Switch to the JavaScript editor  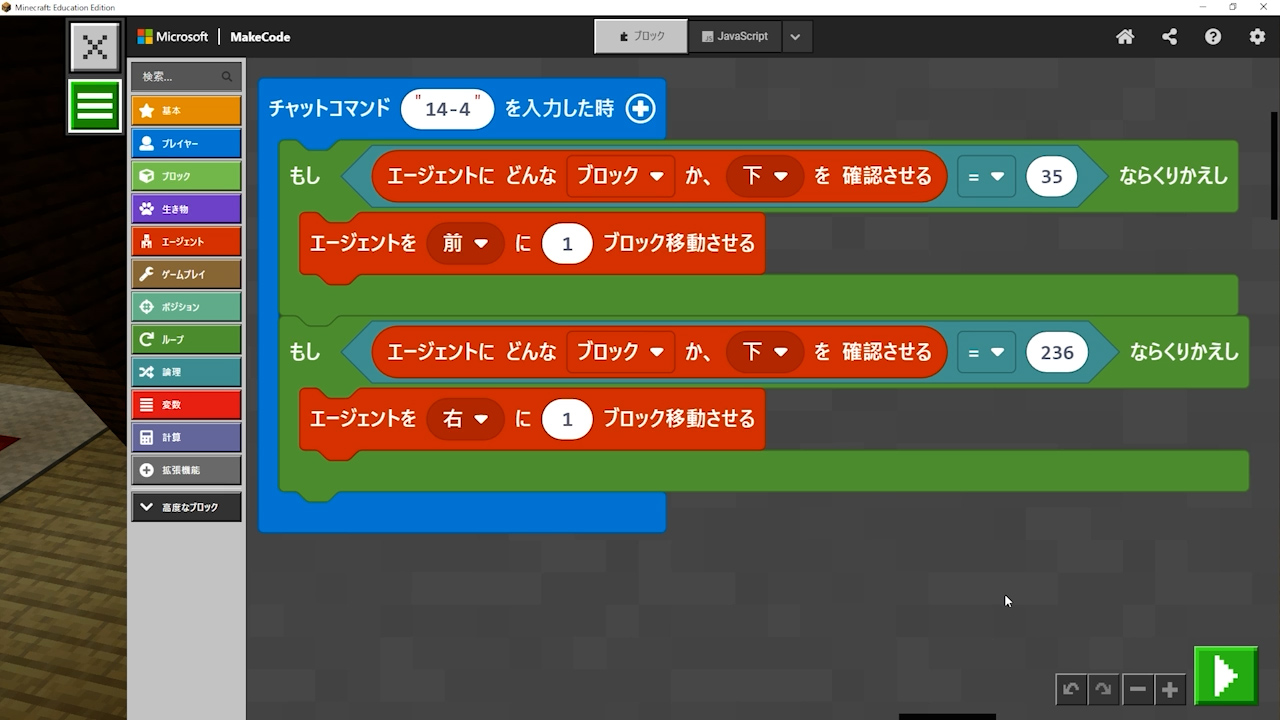point(735,37)
